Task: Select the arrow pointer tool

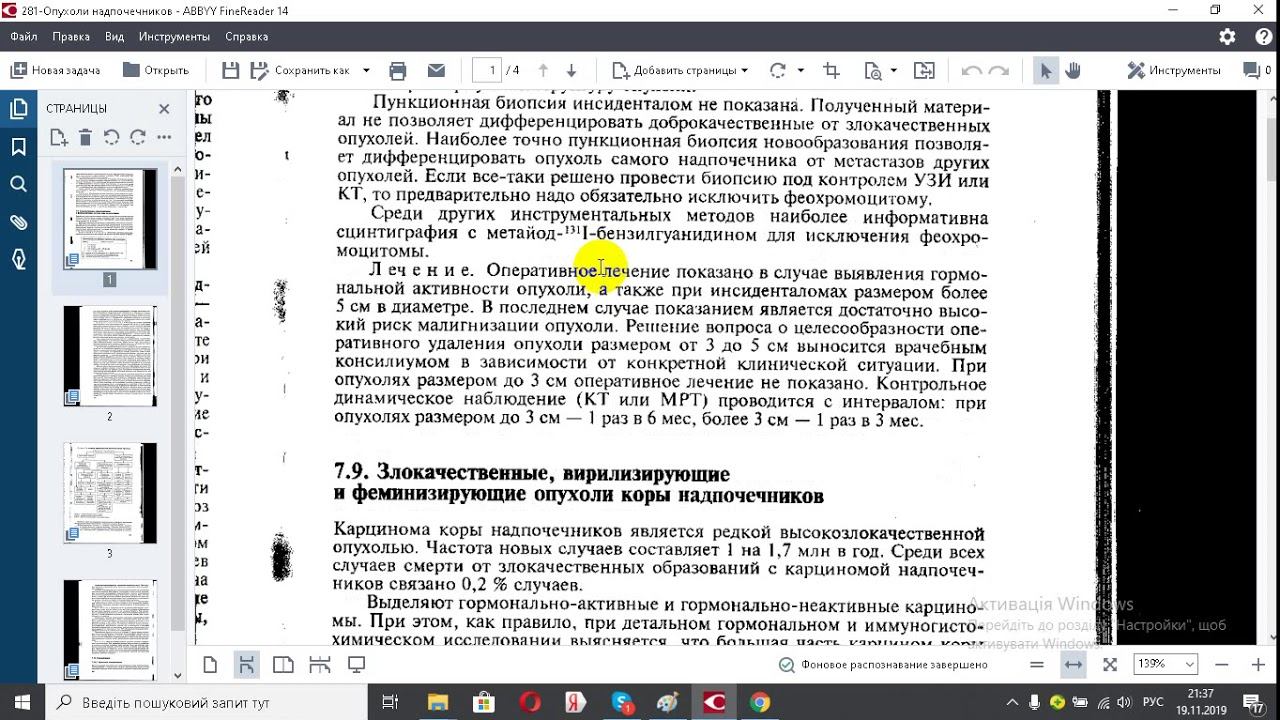Action: [1046, 70]
